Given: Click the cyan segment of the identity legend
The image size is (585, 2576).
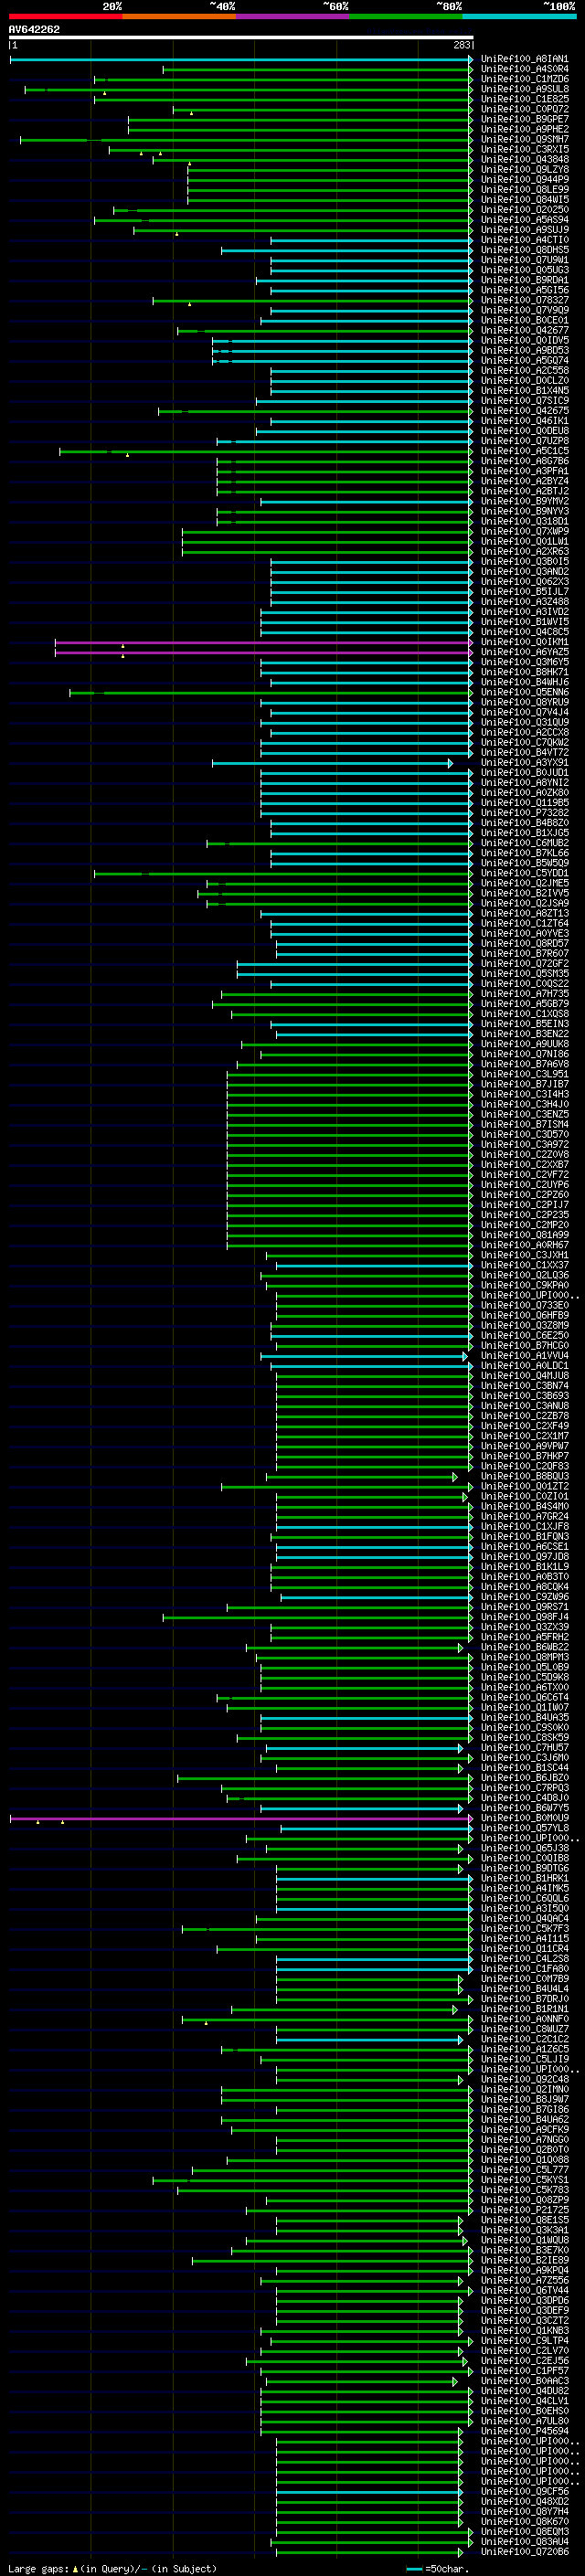Looking at the screenshot, I should 520,16.
